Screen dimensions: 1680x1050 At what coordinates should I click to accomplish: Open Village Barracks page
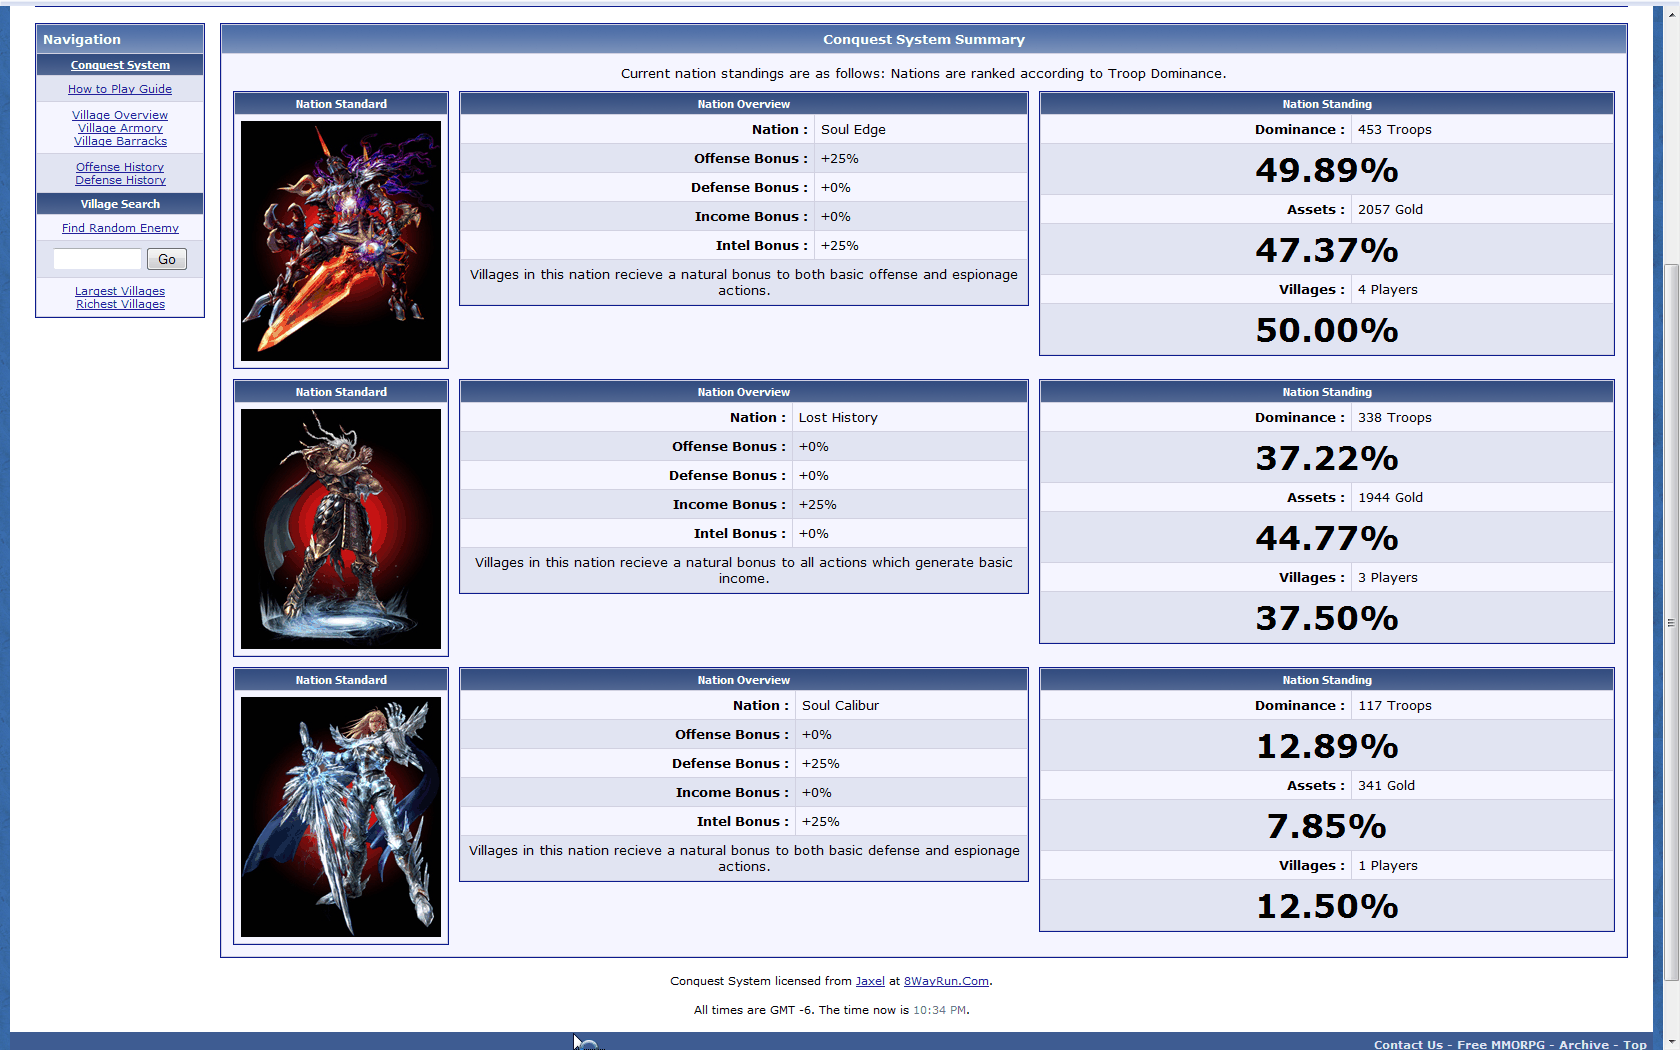tap(120, 141)
